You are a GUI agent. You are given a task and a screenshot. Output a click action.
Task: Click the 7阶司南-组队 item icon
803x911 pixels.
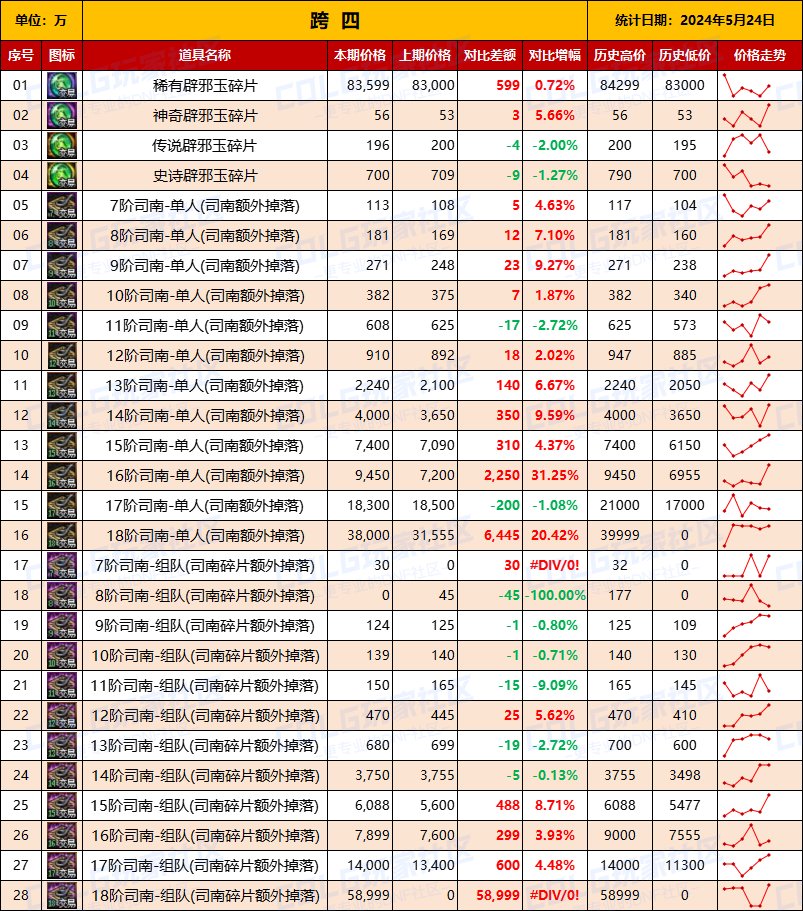pos(62,566)
